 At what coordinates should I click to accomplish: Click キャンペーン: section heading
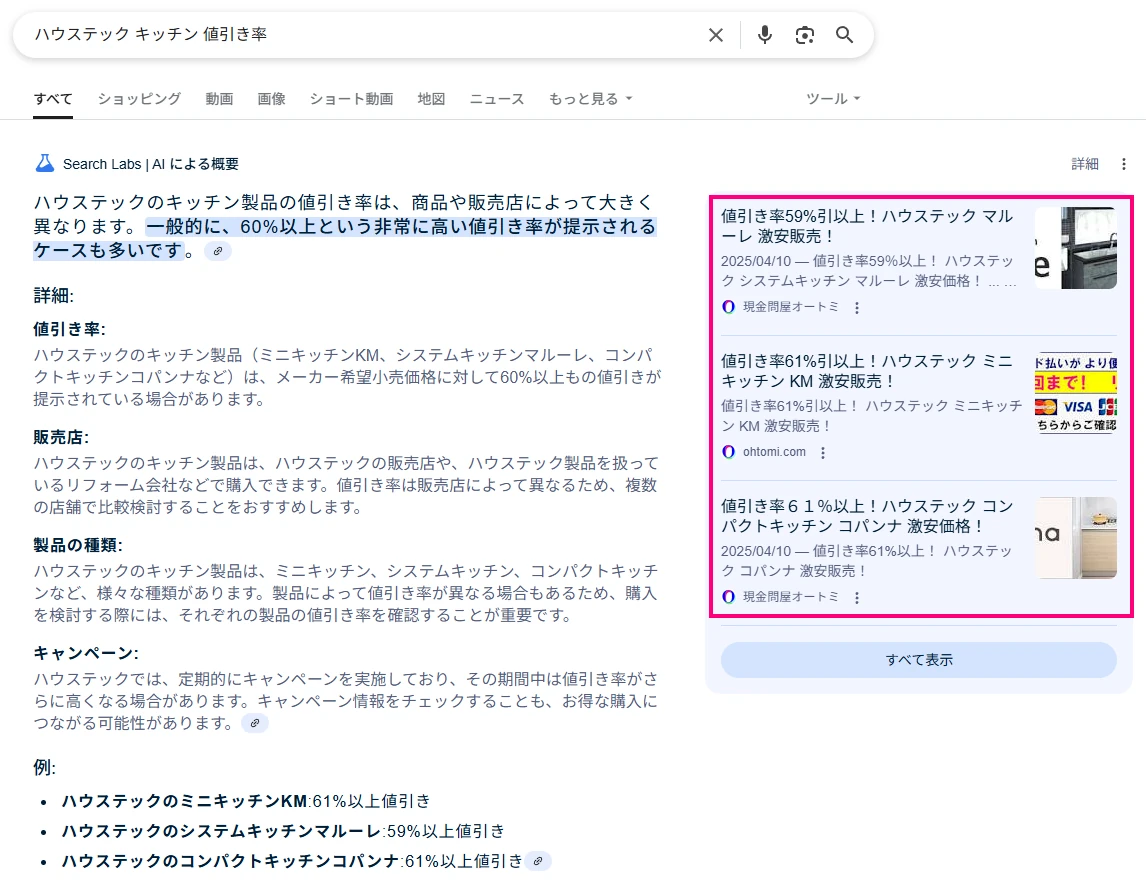coord(86,653)
